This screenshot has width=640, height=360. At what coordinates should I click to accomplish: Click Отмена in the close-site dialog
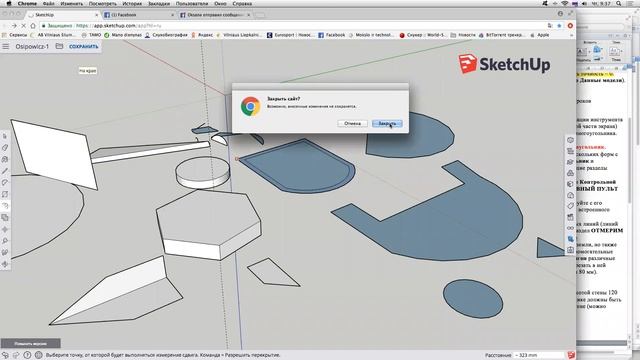pyautogui.click(x=352, y=123)
